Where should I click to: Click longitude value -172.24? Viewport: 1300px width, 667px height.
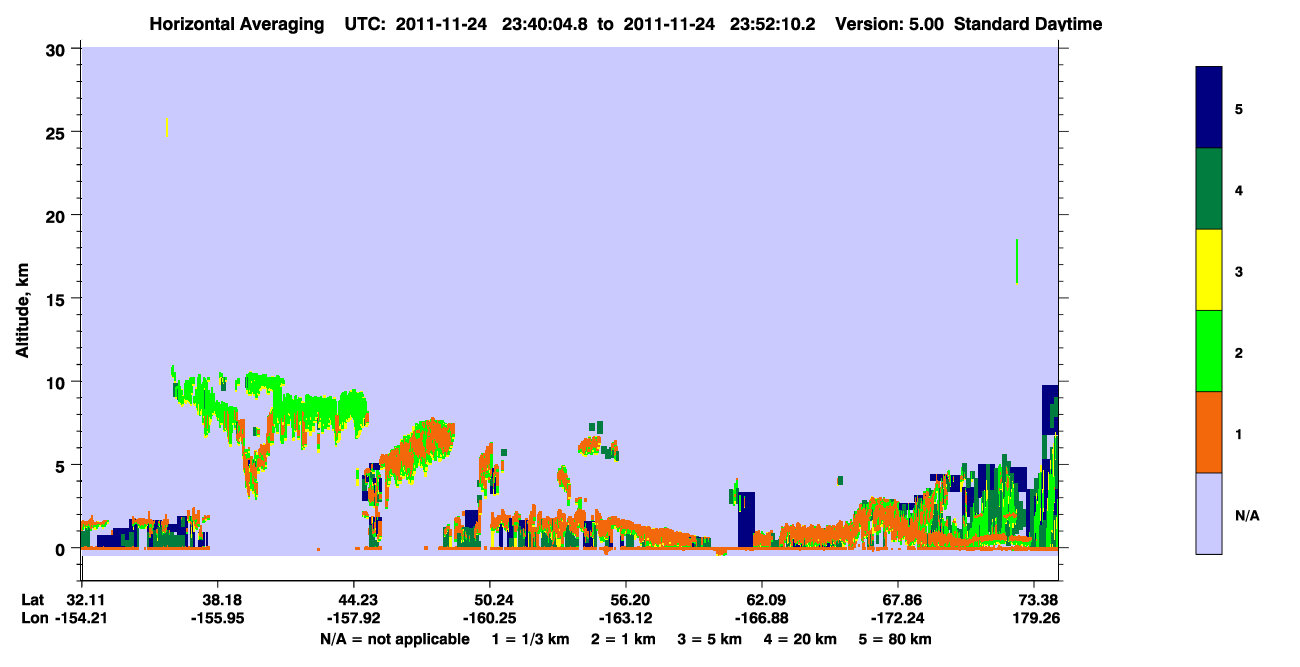click(898, 619)
